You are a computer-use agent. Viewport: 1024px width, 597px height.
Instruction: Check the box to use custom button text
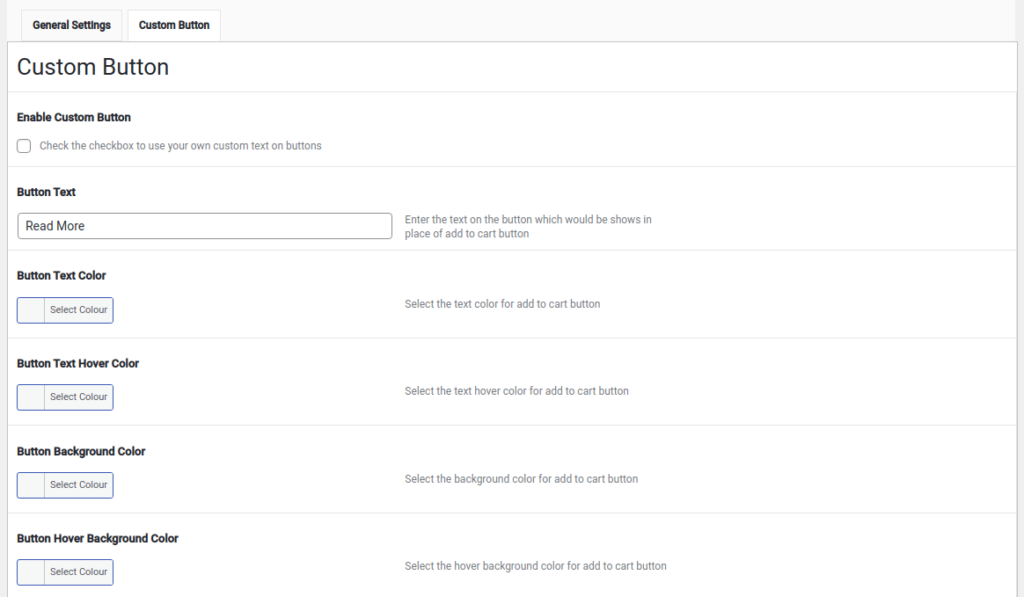coord(23,145)
